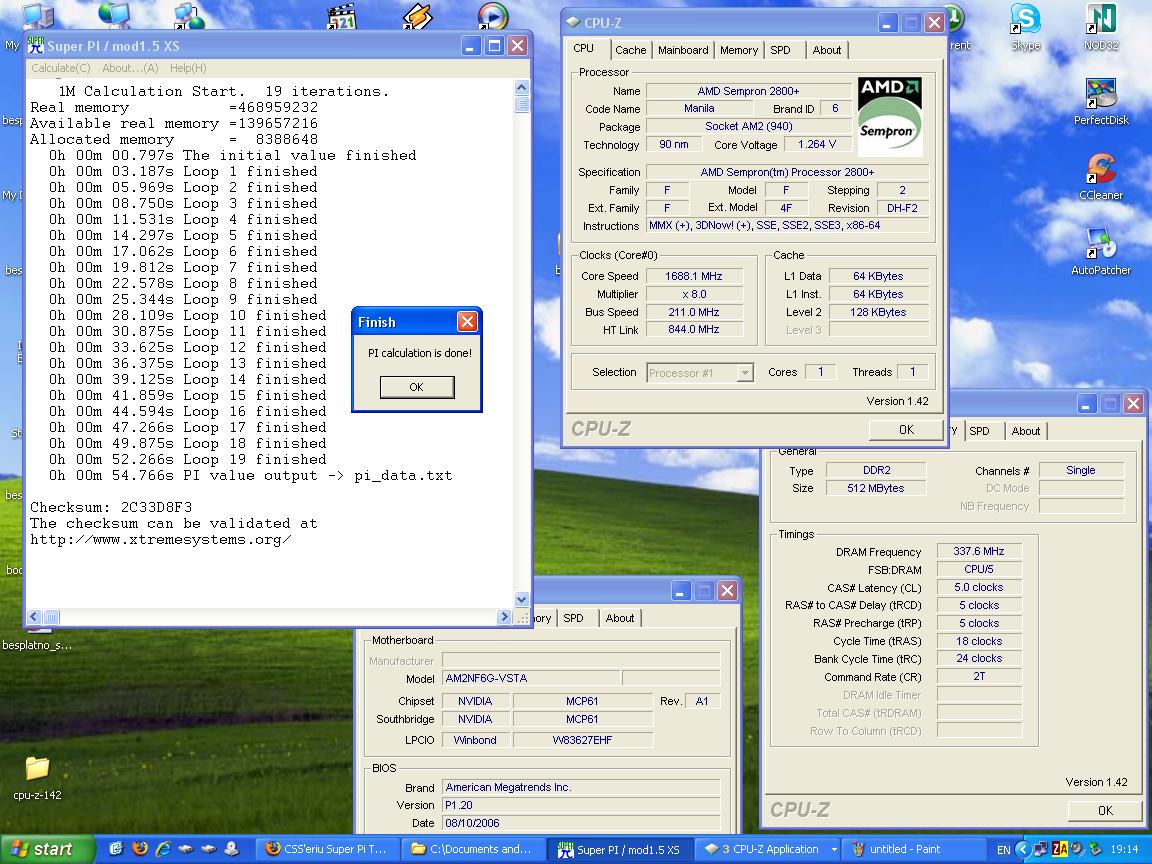Screen dimensions: 1152x864
Task: Open the About tab in front CPU-Z window
Action: [x=827, y=50]
